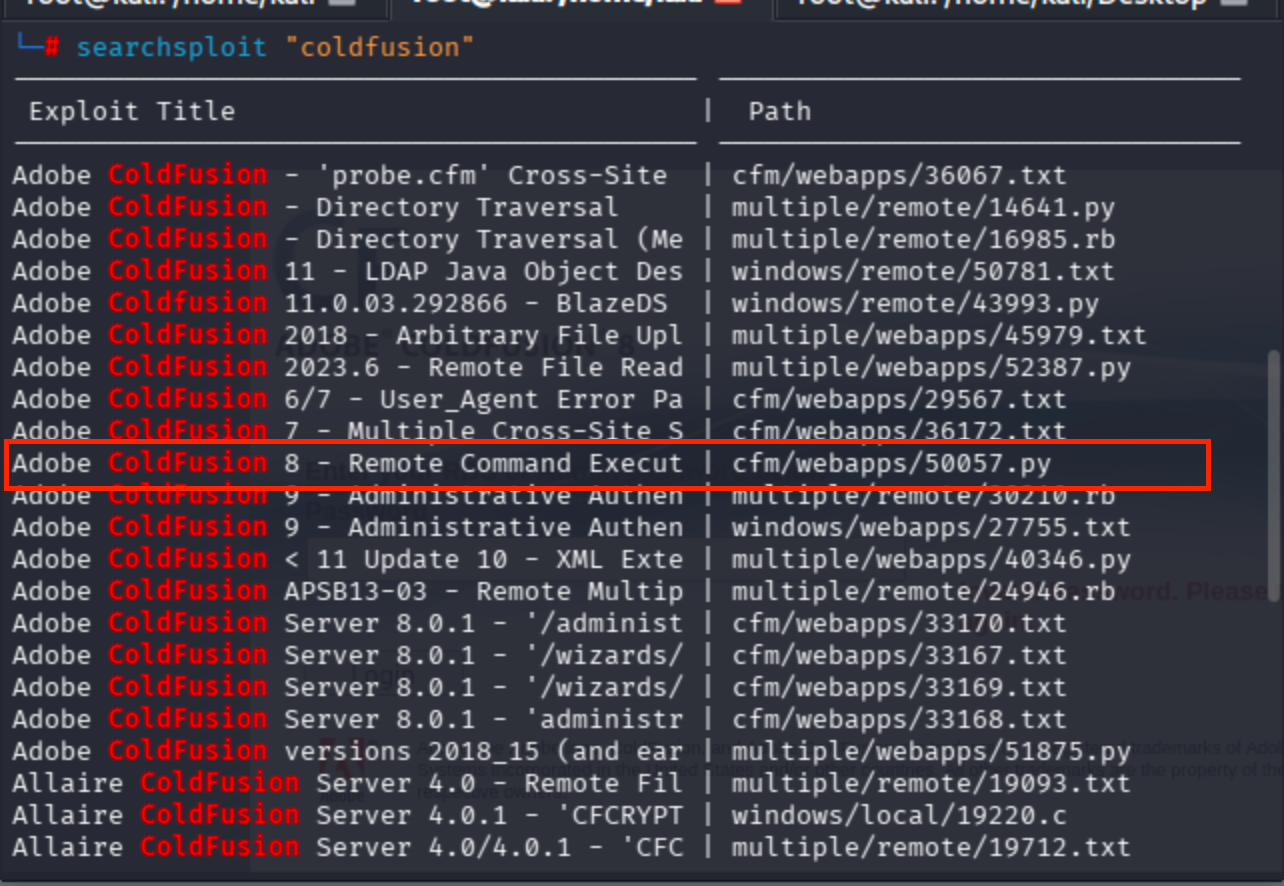This screenshot has width=1284, height=886.
Task: Click path cfm/webapps/33170.txt
Action: (899, 623)
